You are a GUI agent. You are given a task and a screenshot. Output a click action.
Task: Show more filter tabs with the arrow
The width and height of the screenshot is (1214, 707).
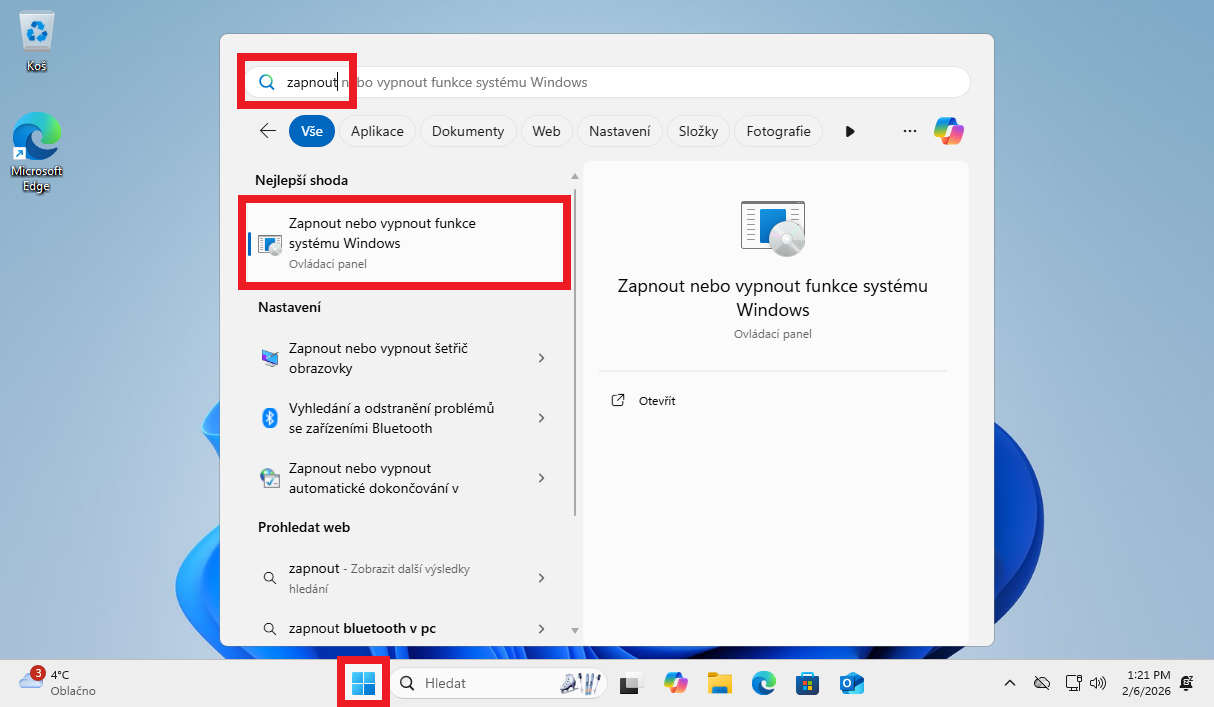tap(849, 130)
